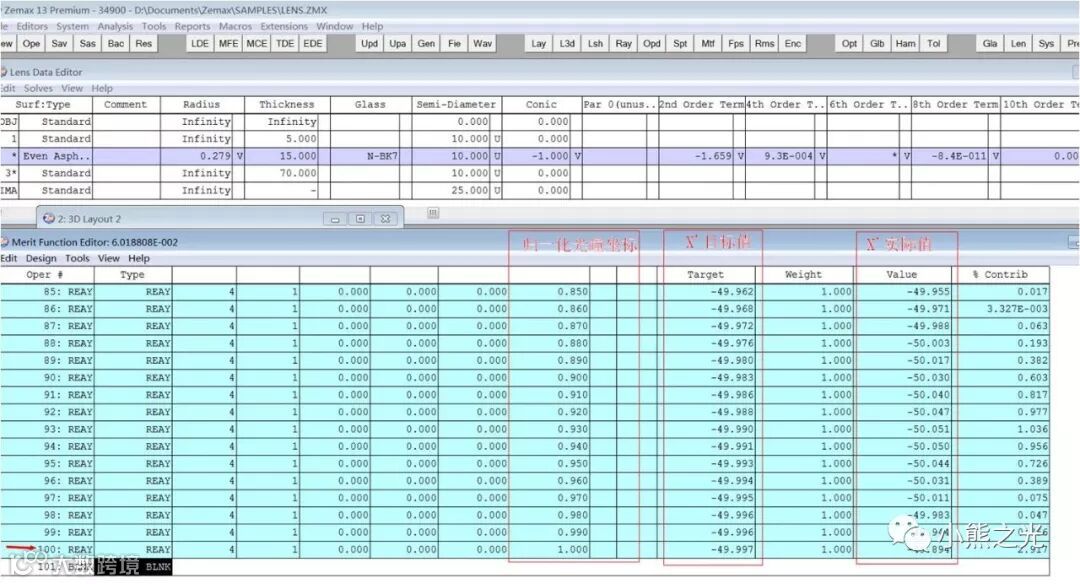
Task: Open Solves menu in Lens Data Editor
Action: point(38,88)
